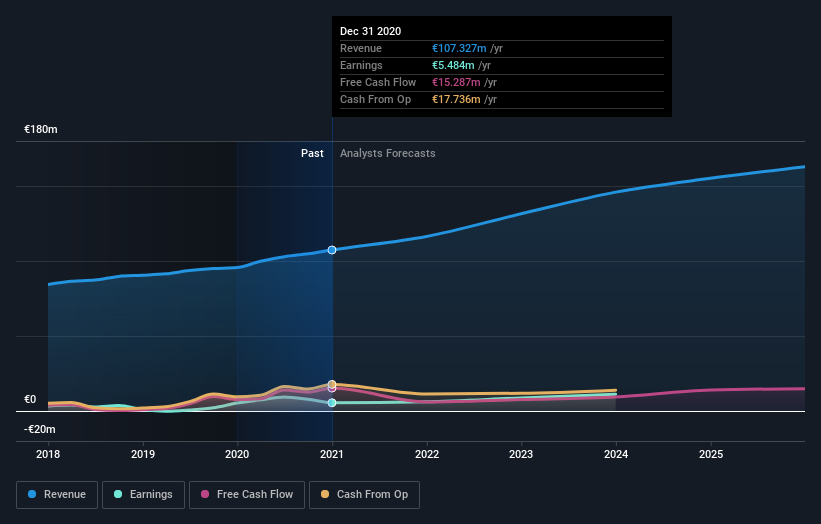Click the 2021 x-axis label
This screenshot has height=524, width=821.
(x=332, y=454)
